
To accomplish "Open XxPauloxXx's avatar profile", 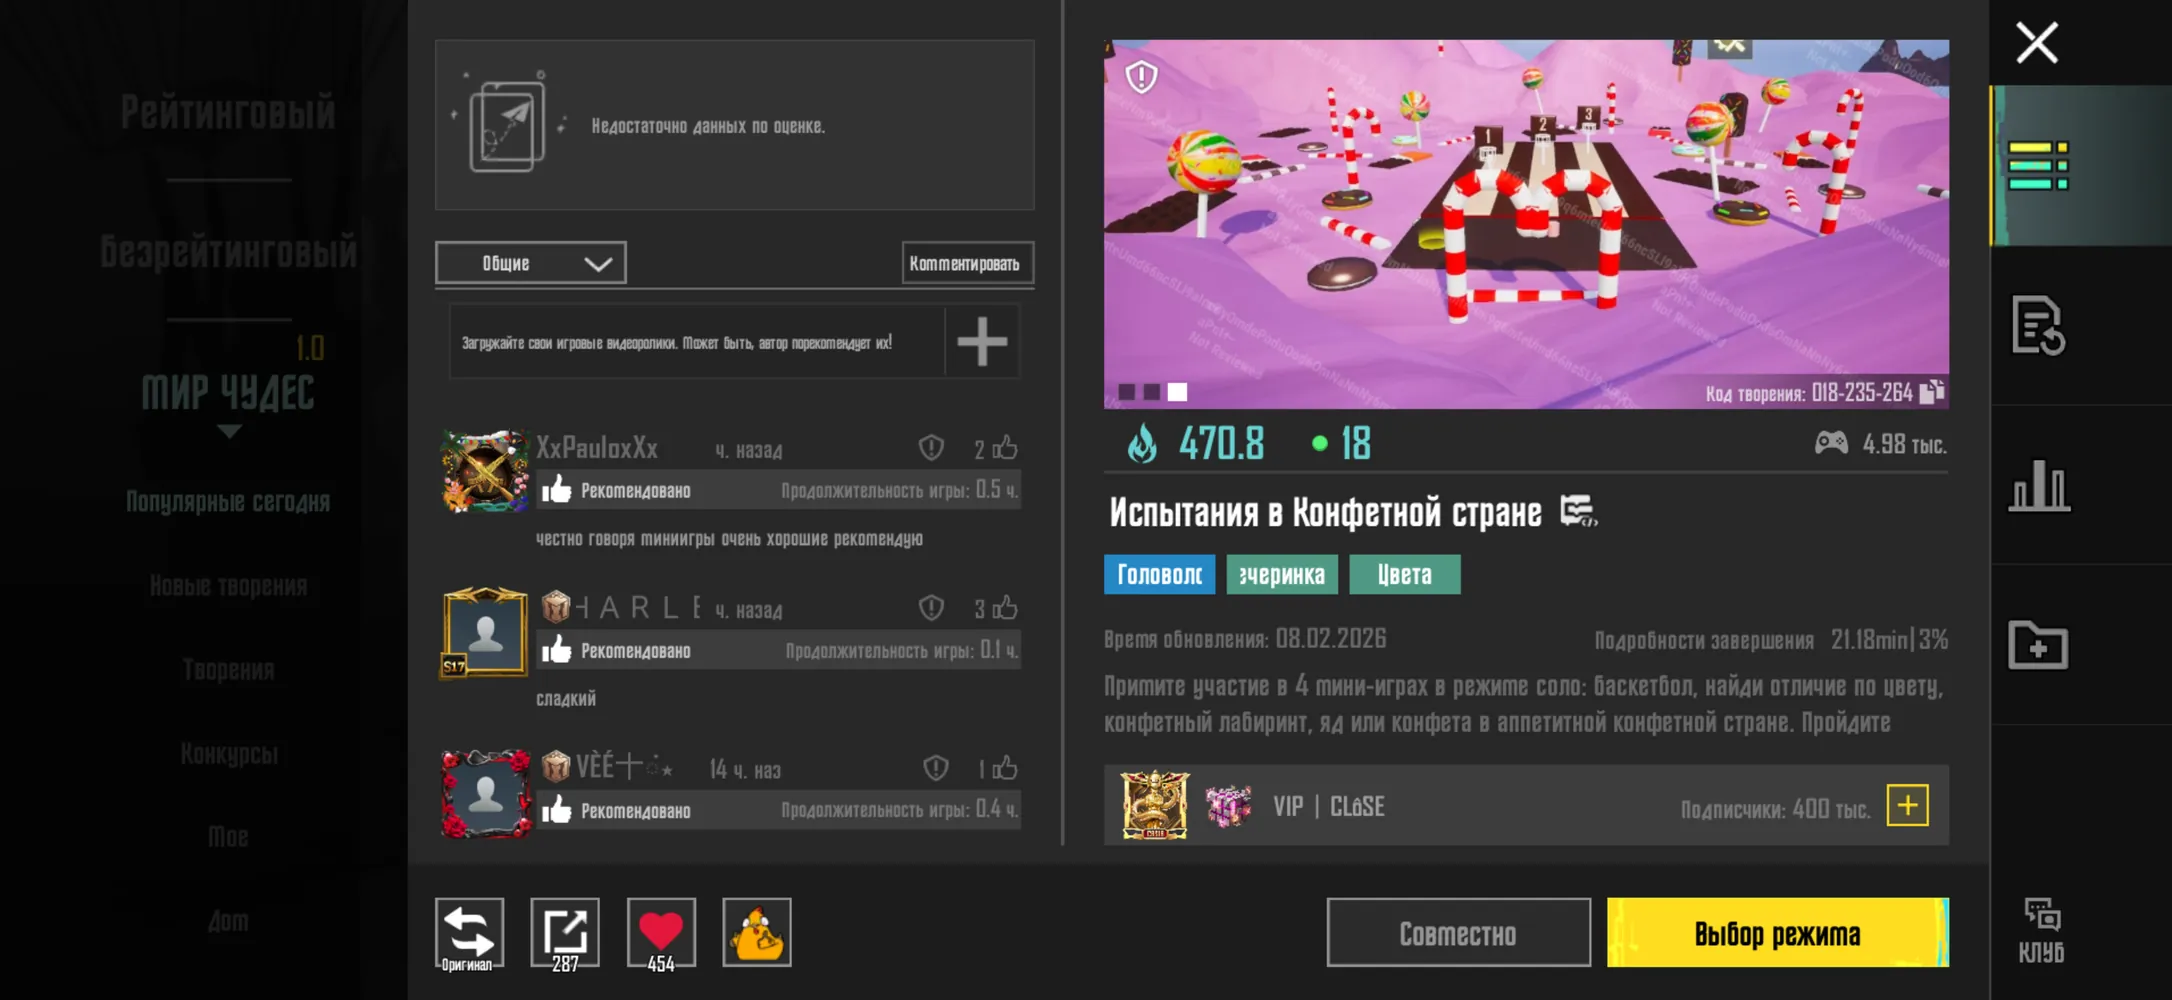I will (x=485, y=471).
